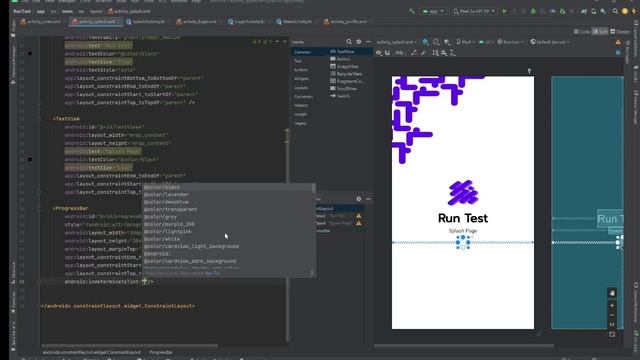640x360 pixels.
Task: Click the build hammer icon
Action: [412, 11]
